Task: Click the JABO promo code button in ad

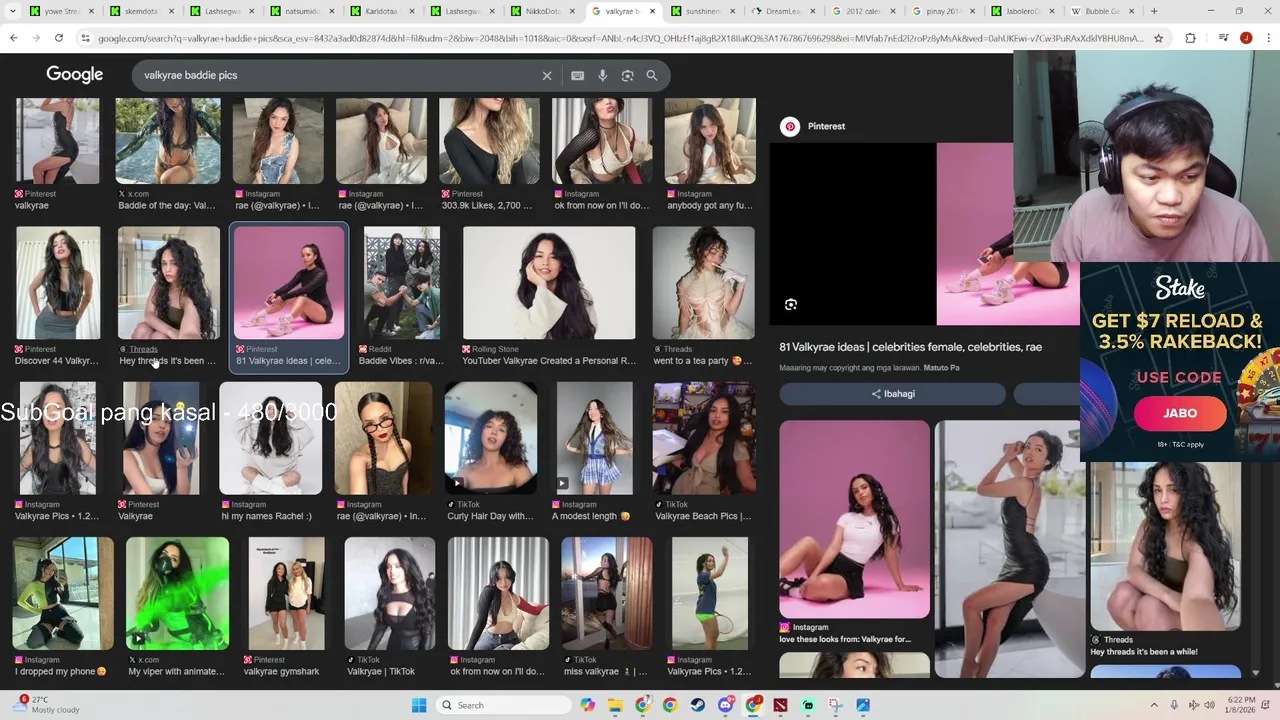Action: [1180, 413]
